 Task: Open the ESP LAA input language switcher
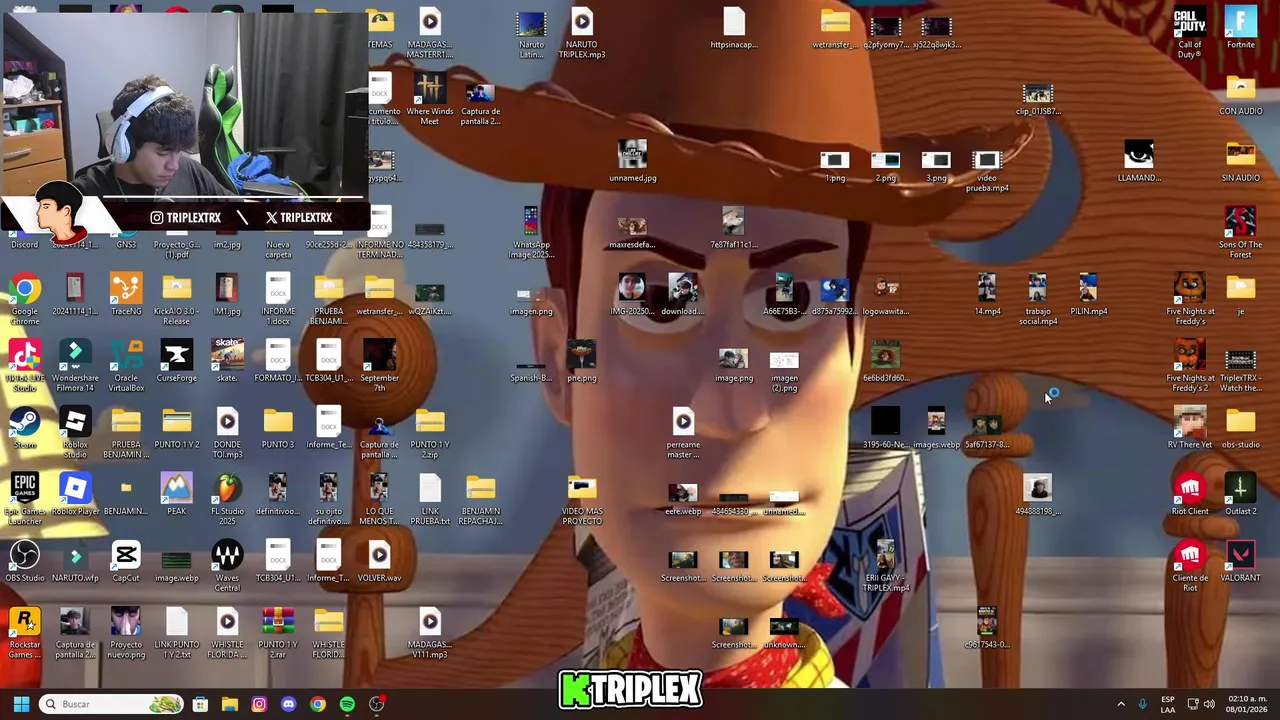[1168, 704]
